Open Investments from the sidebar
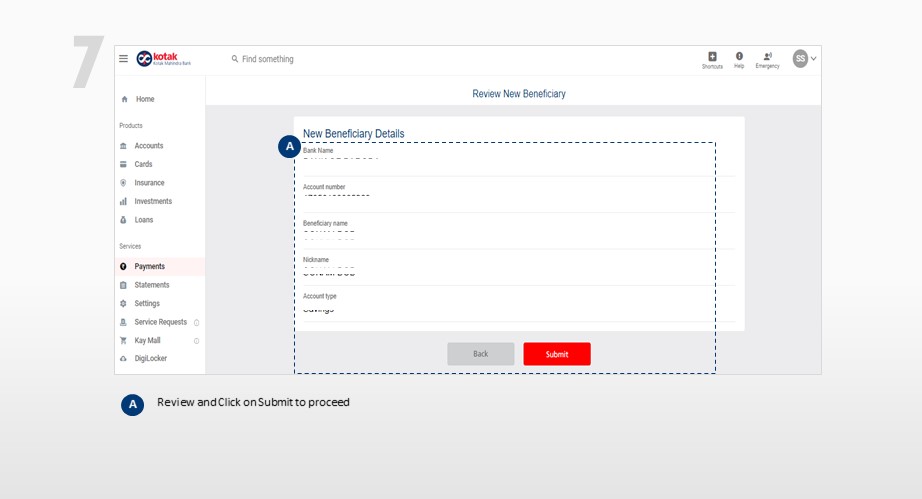The height and width of the screenshot is (499, 922). [x=153, y=201]
